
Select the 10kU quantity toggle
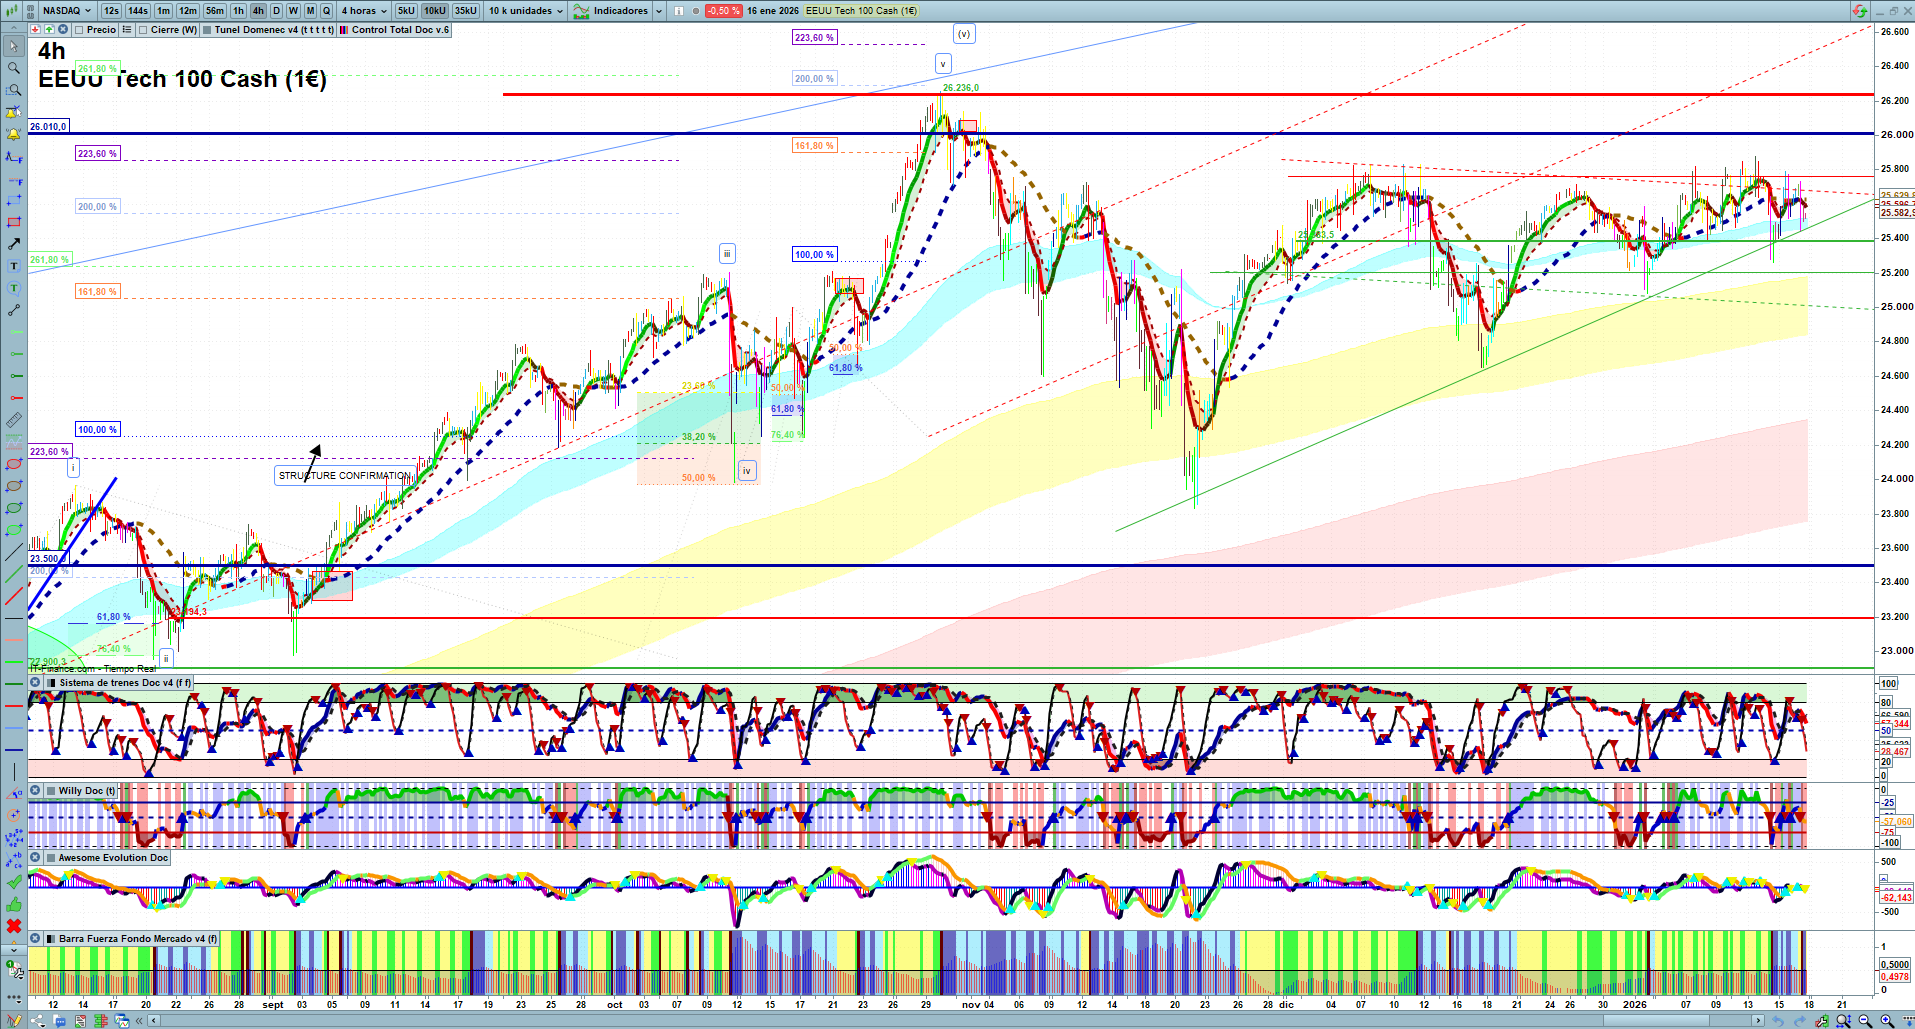point(435,11)
